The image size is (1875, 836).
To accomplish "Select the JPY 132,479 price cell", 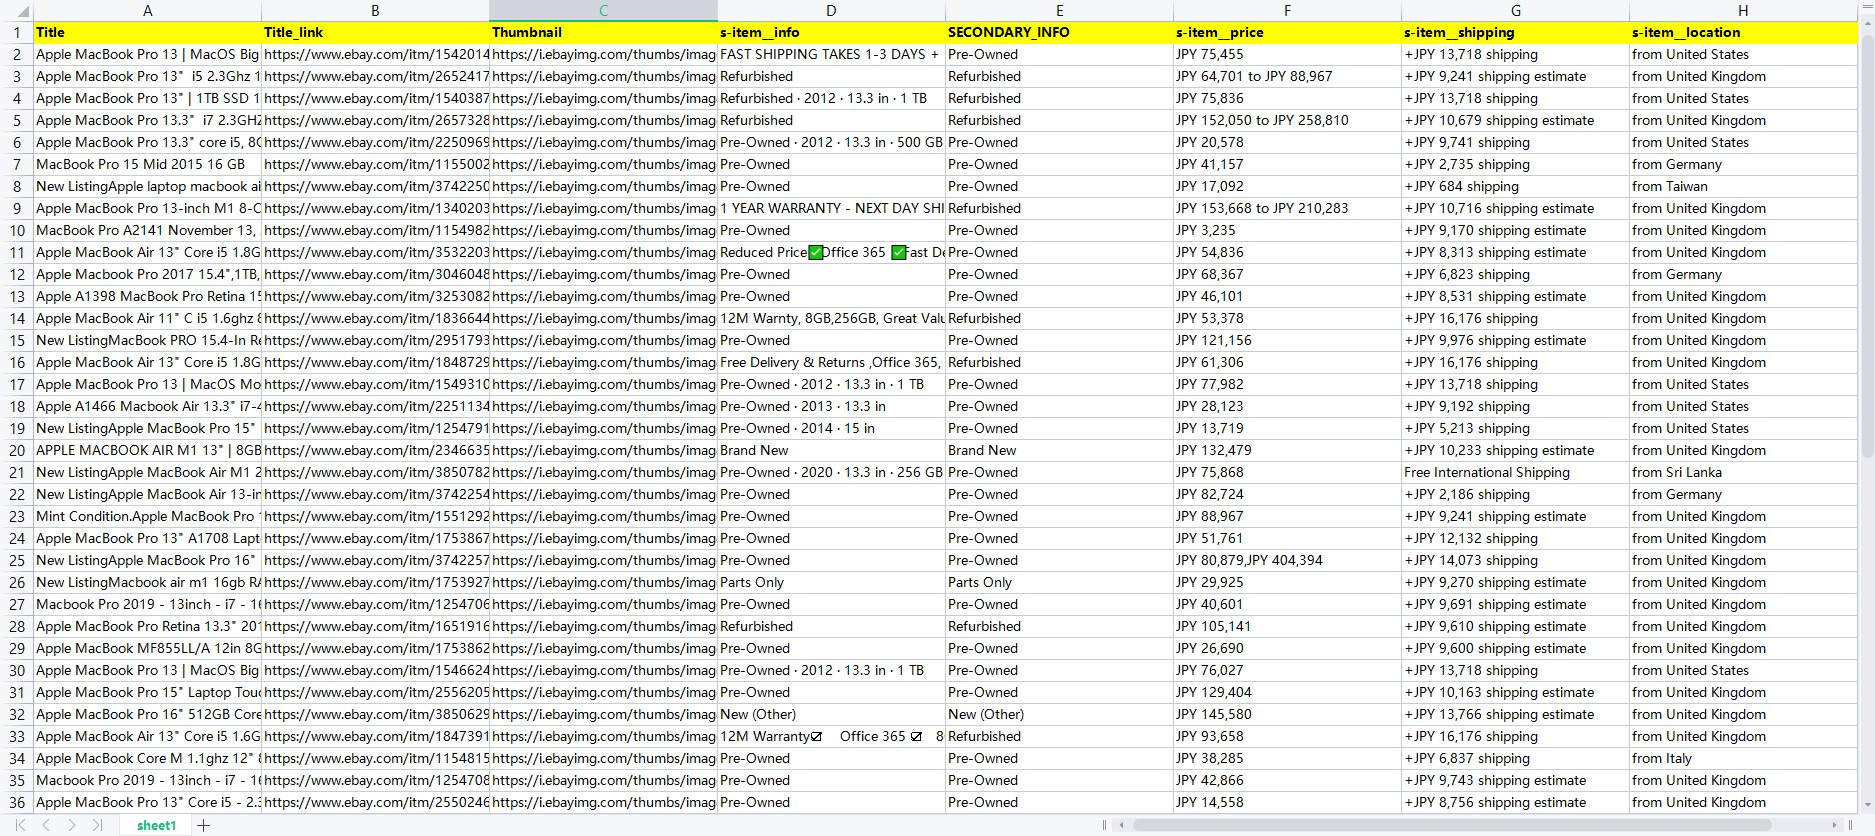I will click(1287, 450).
